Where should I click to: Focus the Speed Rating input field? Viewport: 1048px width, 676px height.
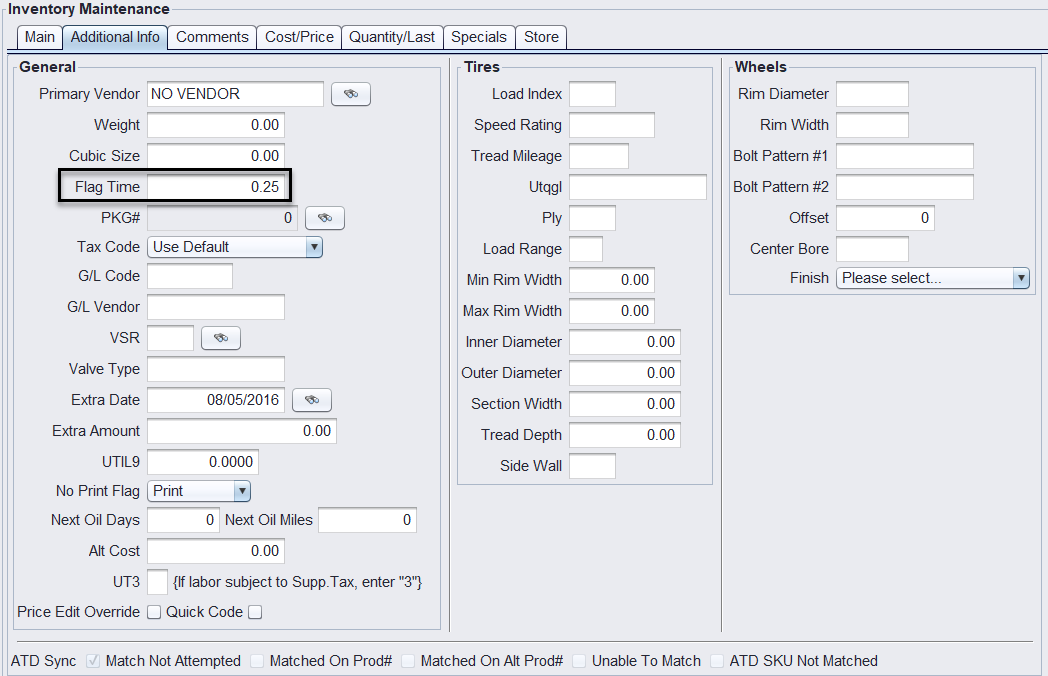pyautogui.click(x=611, y=125)
